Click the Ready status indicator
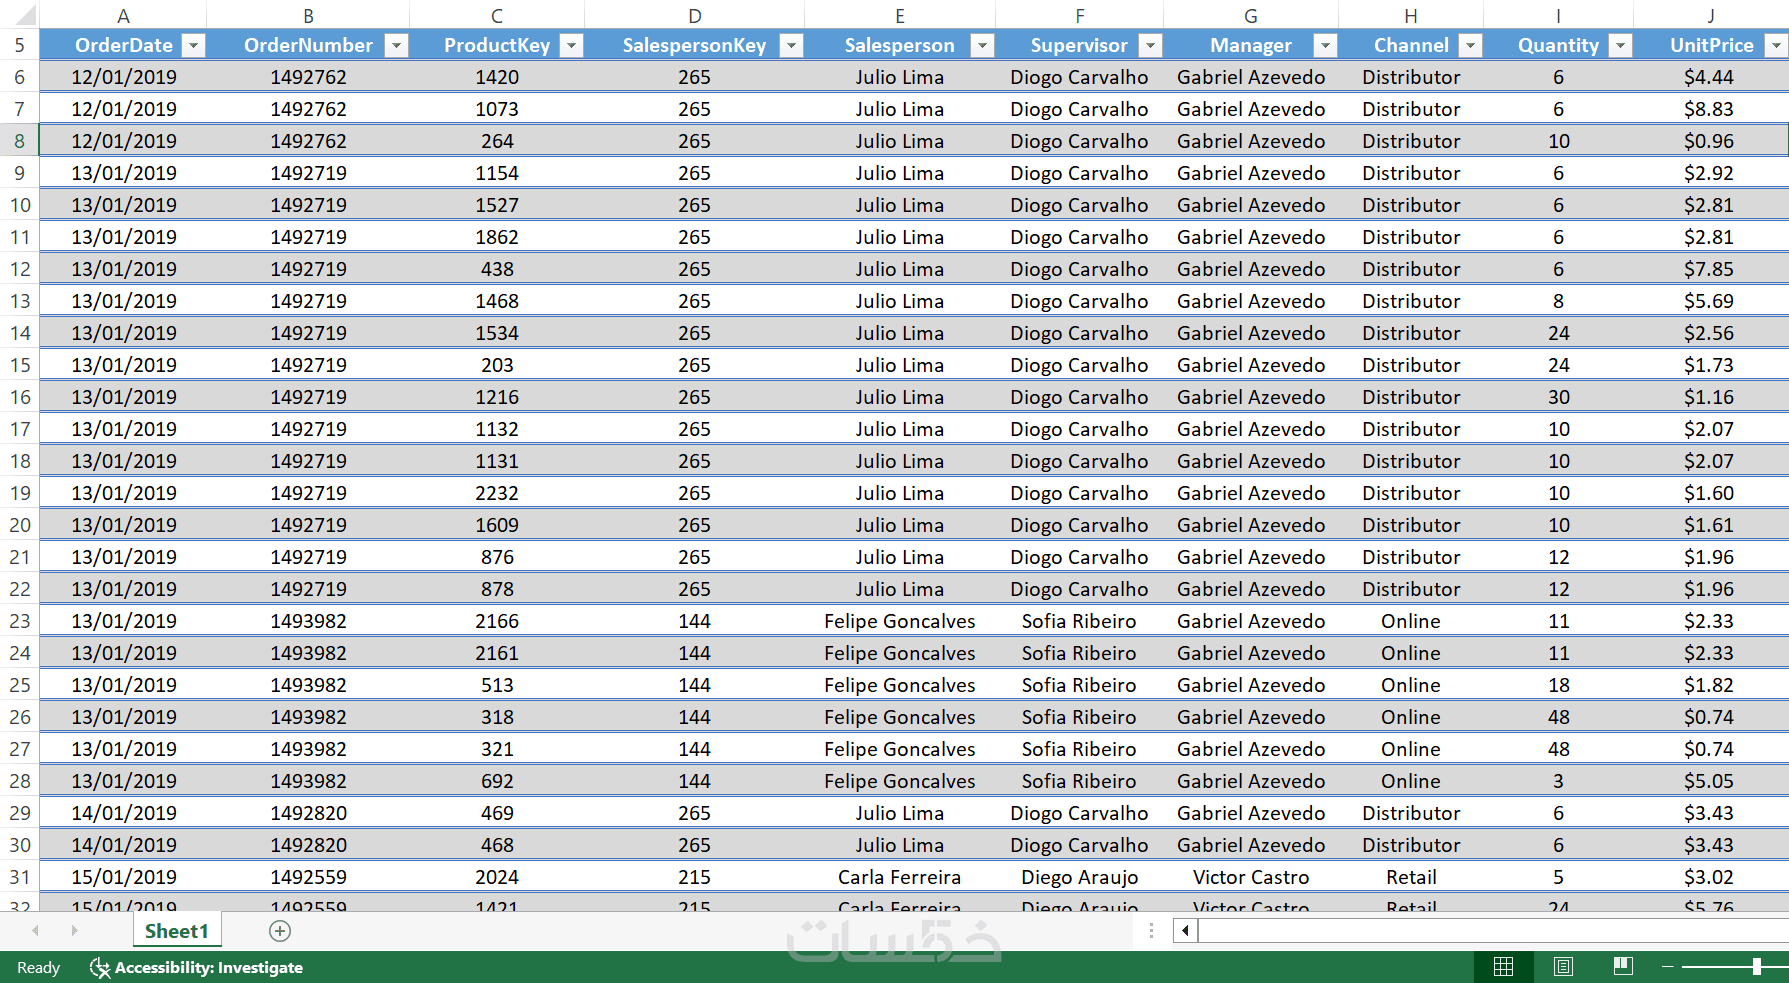 (38, 967)
